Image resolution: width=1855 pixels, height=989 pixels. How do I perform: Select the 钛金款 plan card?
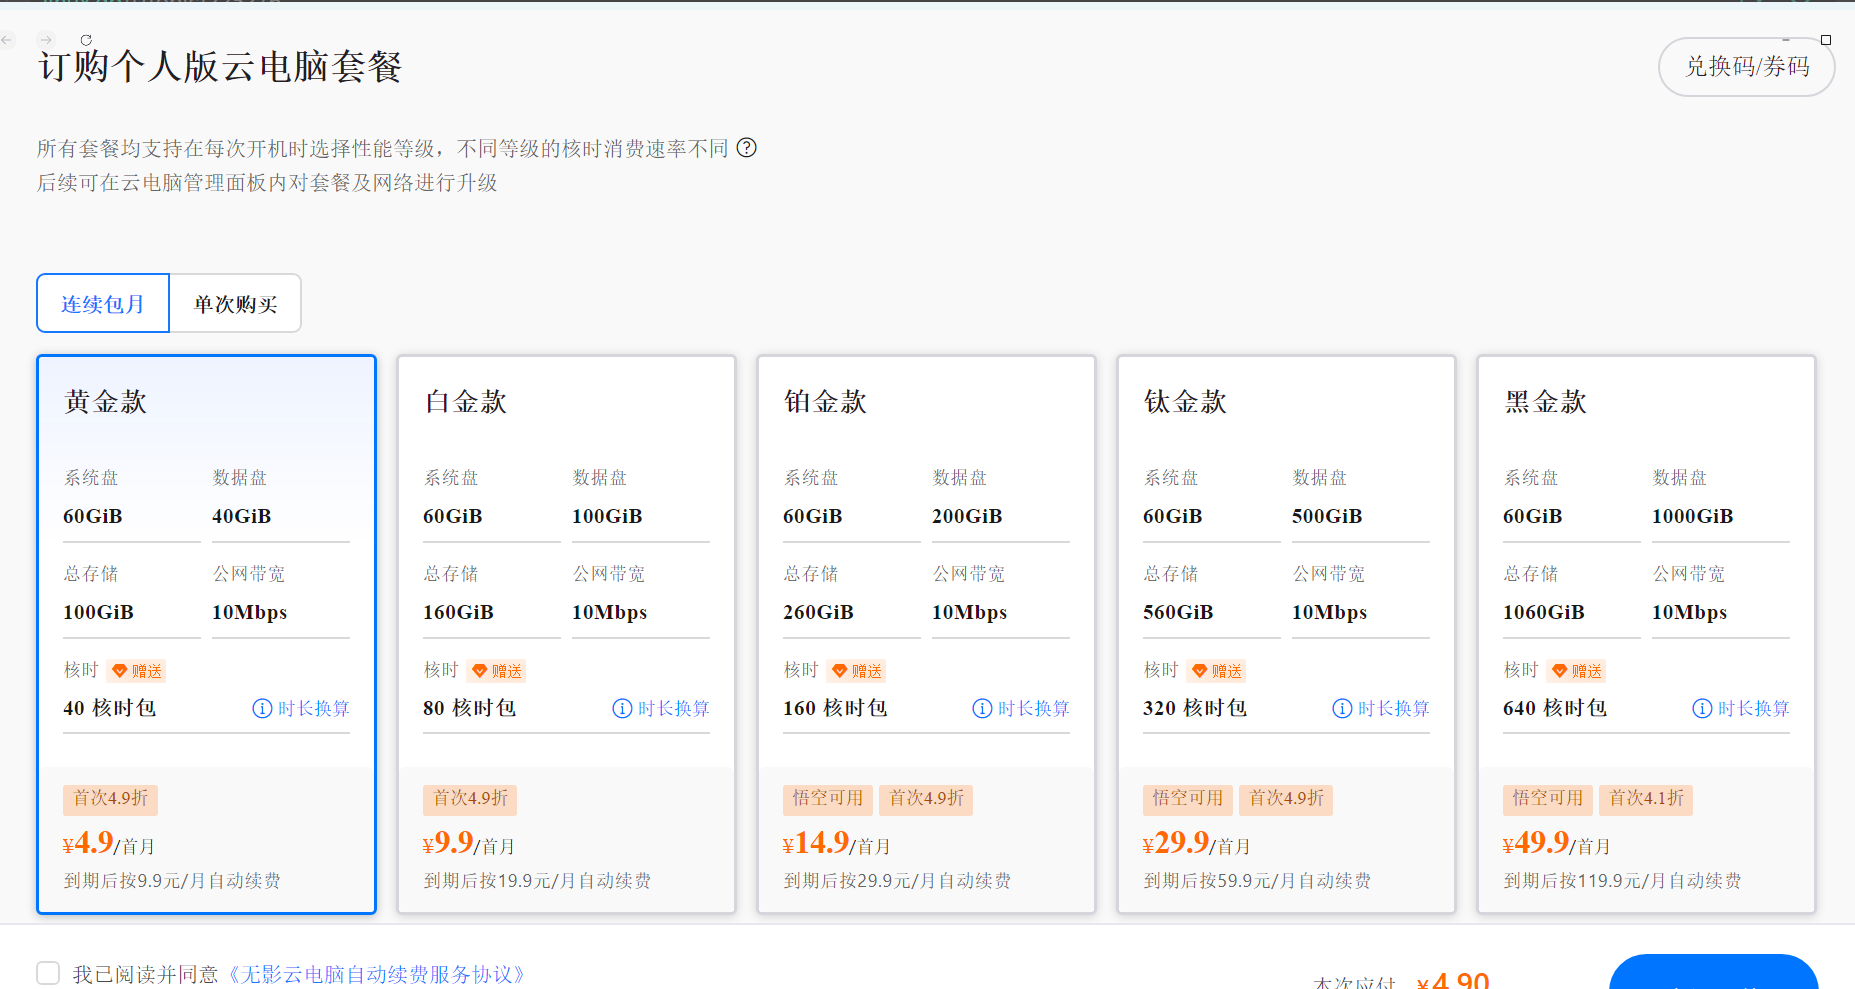(x=1287, y=634)
